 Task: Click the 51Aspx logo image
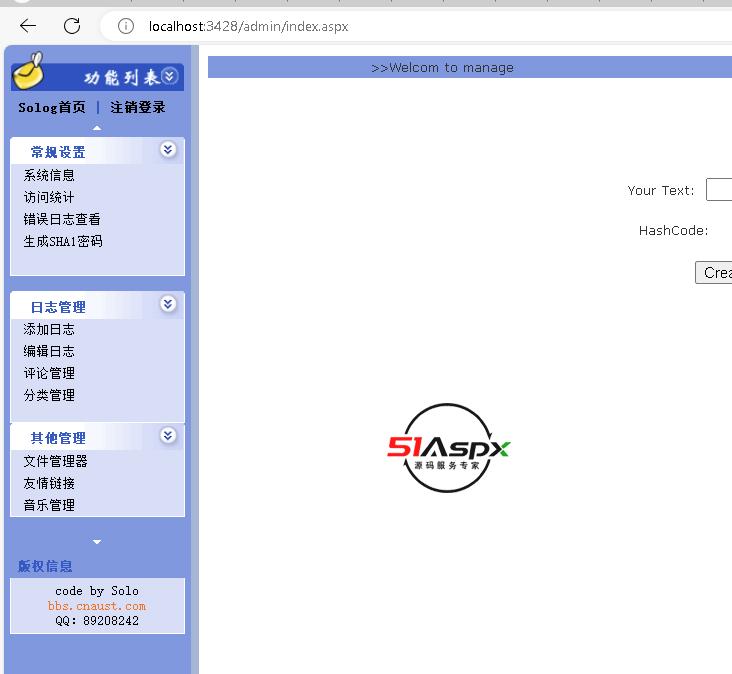click(x=449, y=448)
